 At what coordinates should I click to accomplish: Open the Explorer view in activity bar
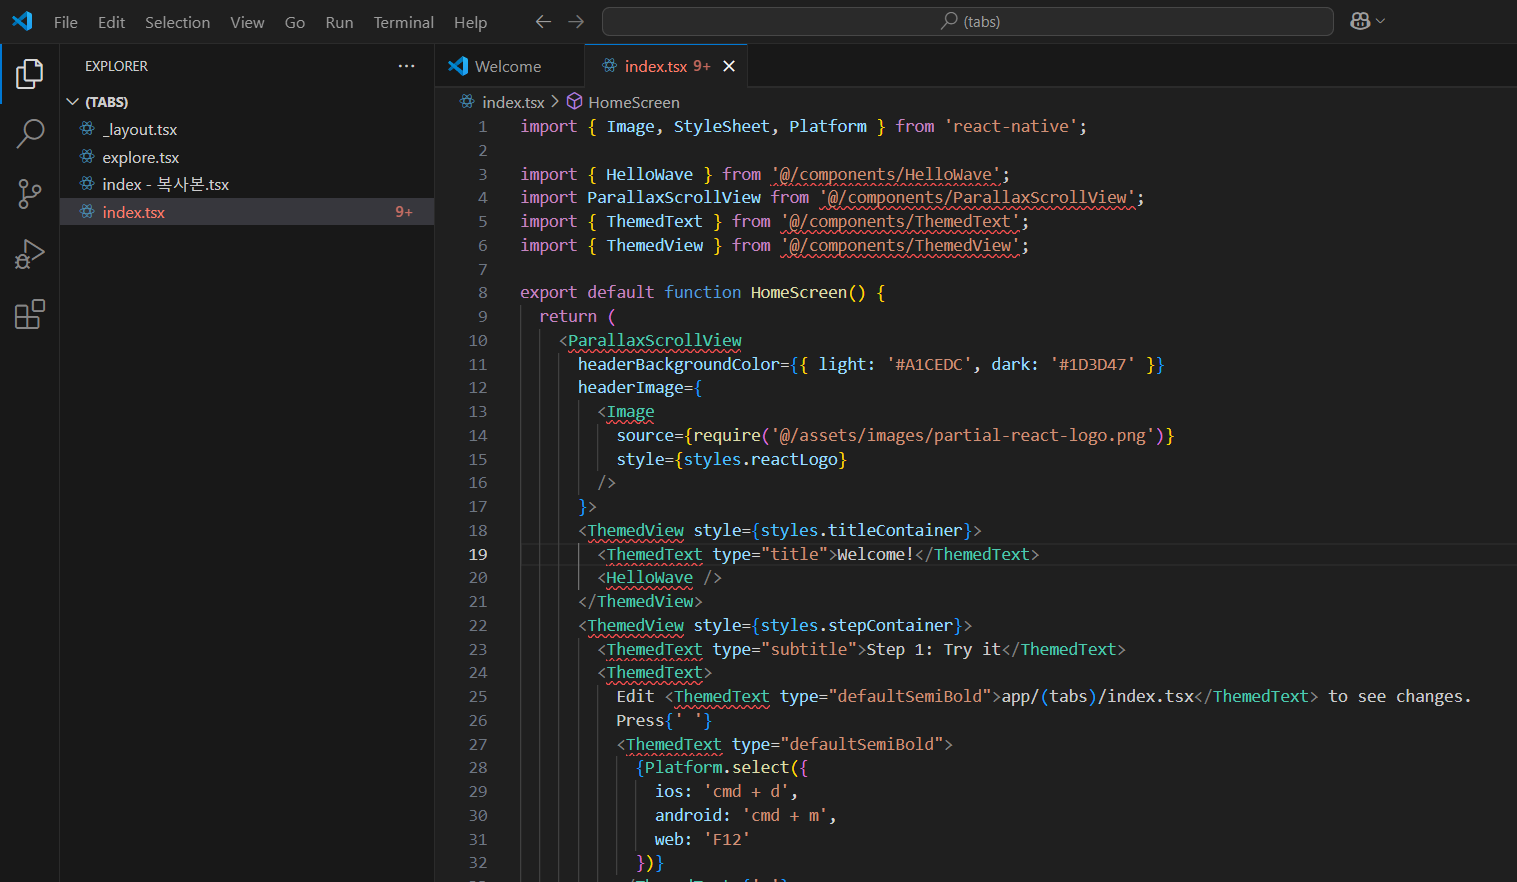click(x=30, y=73)
